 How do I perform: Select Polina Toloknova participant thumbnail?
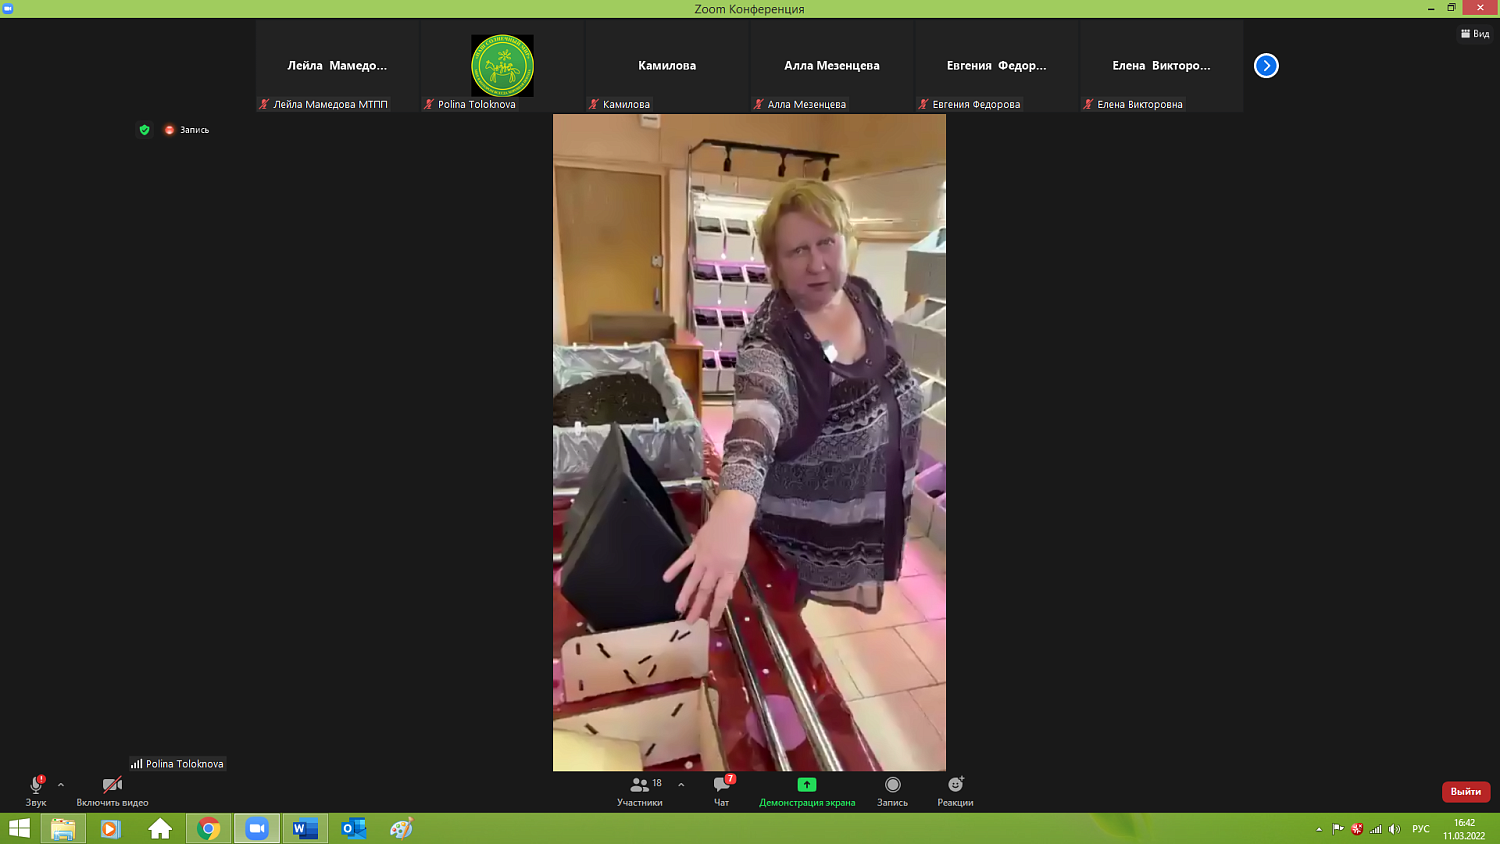pos(502,66)
